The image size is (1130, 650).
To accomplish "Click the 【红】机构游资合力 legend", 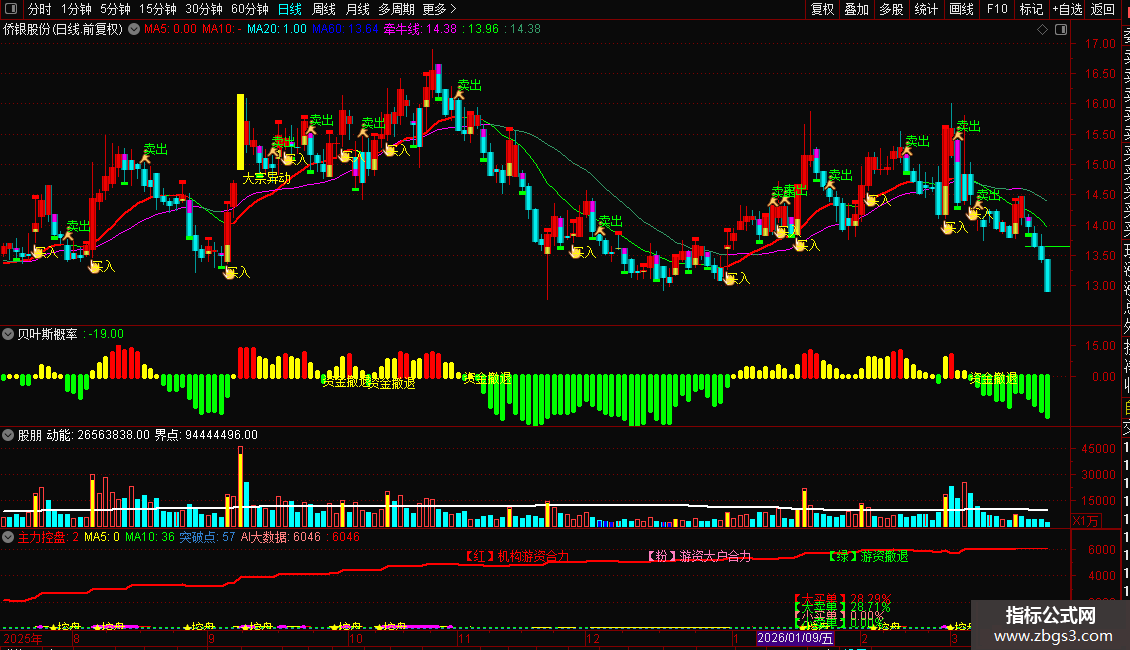I will point(515,556).
